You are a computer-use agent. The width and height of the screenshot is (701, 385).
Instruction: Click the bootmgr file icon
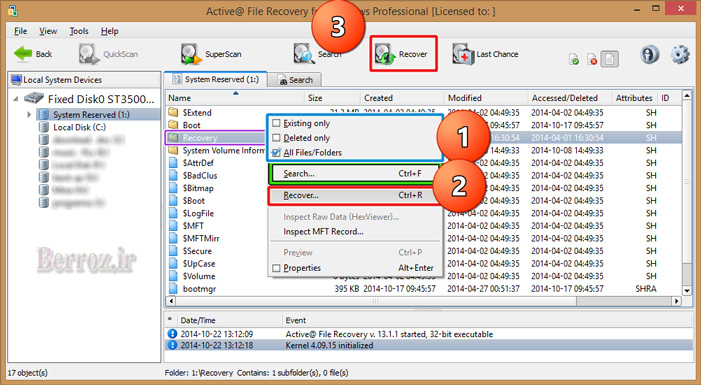[x=173, y=288]
